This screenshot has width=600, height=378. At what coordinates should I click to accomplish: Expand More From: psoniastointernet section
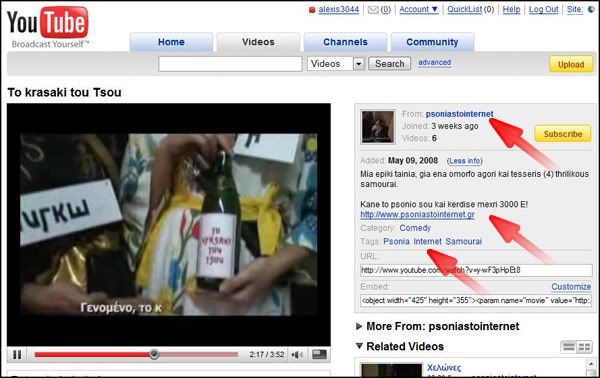pyautogui.click(x=438, y=326)
